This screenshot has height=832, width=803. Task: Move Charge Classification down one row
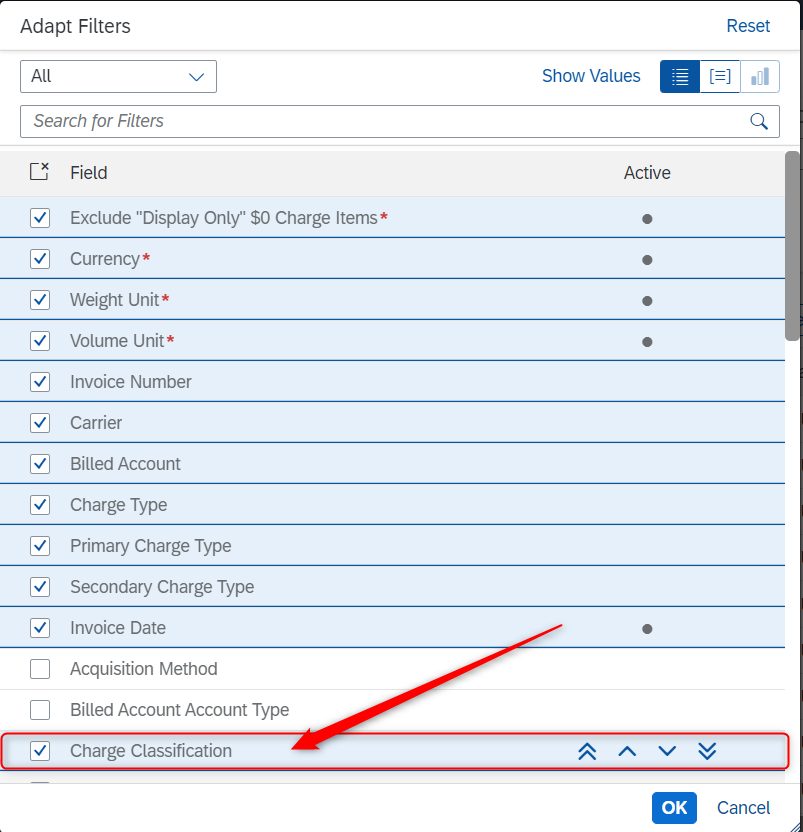pyautogui.click(x=667, y=751)
